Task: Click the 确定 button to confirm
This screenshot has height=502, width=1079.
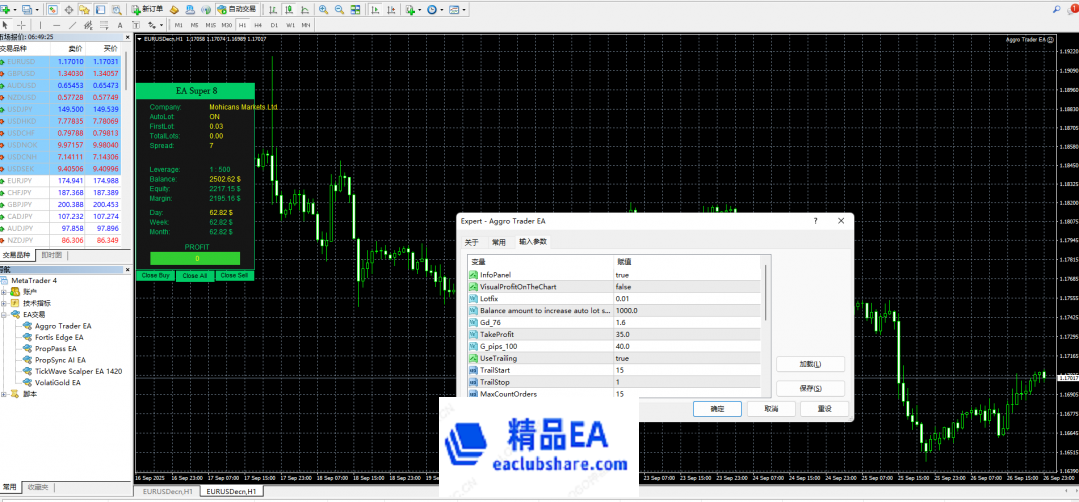Action: coord(717,409)
